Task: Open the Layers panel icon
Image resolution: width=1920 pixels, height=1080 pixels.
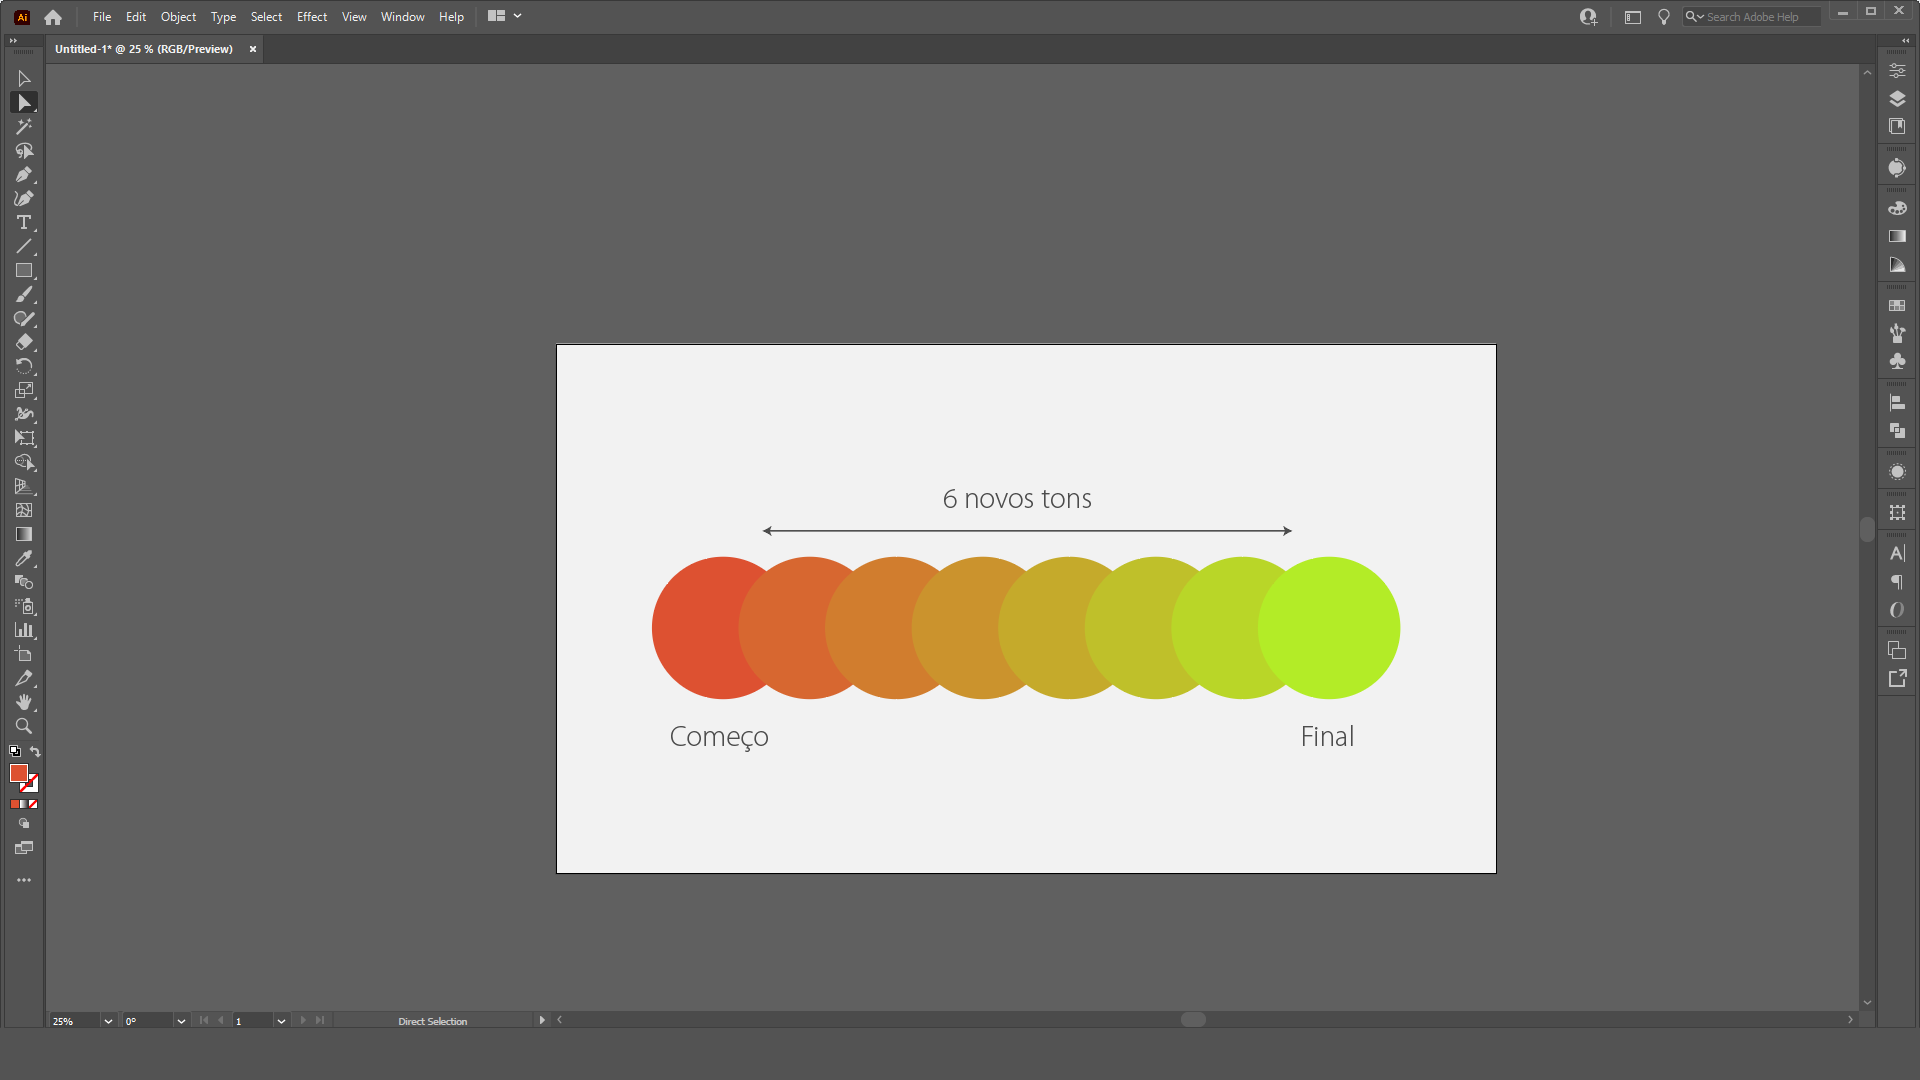Action: click(x=1897, y=99)
